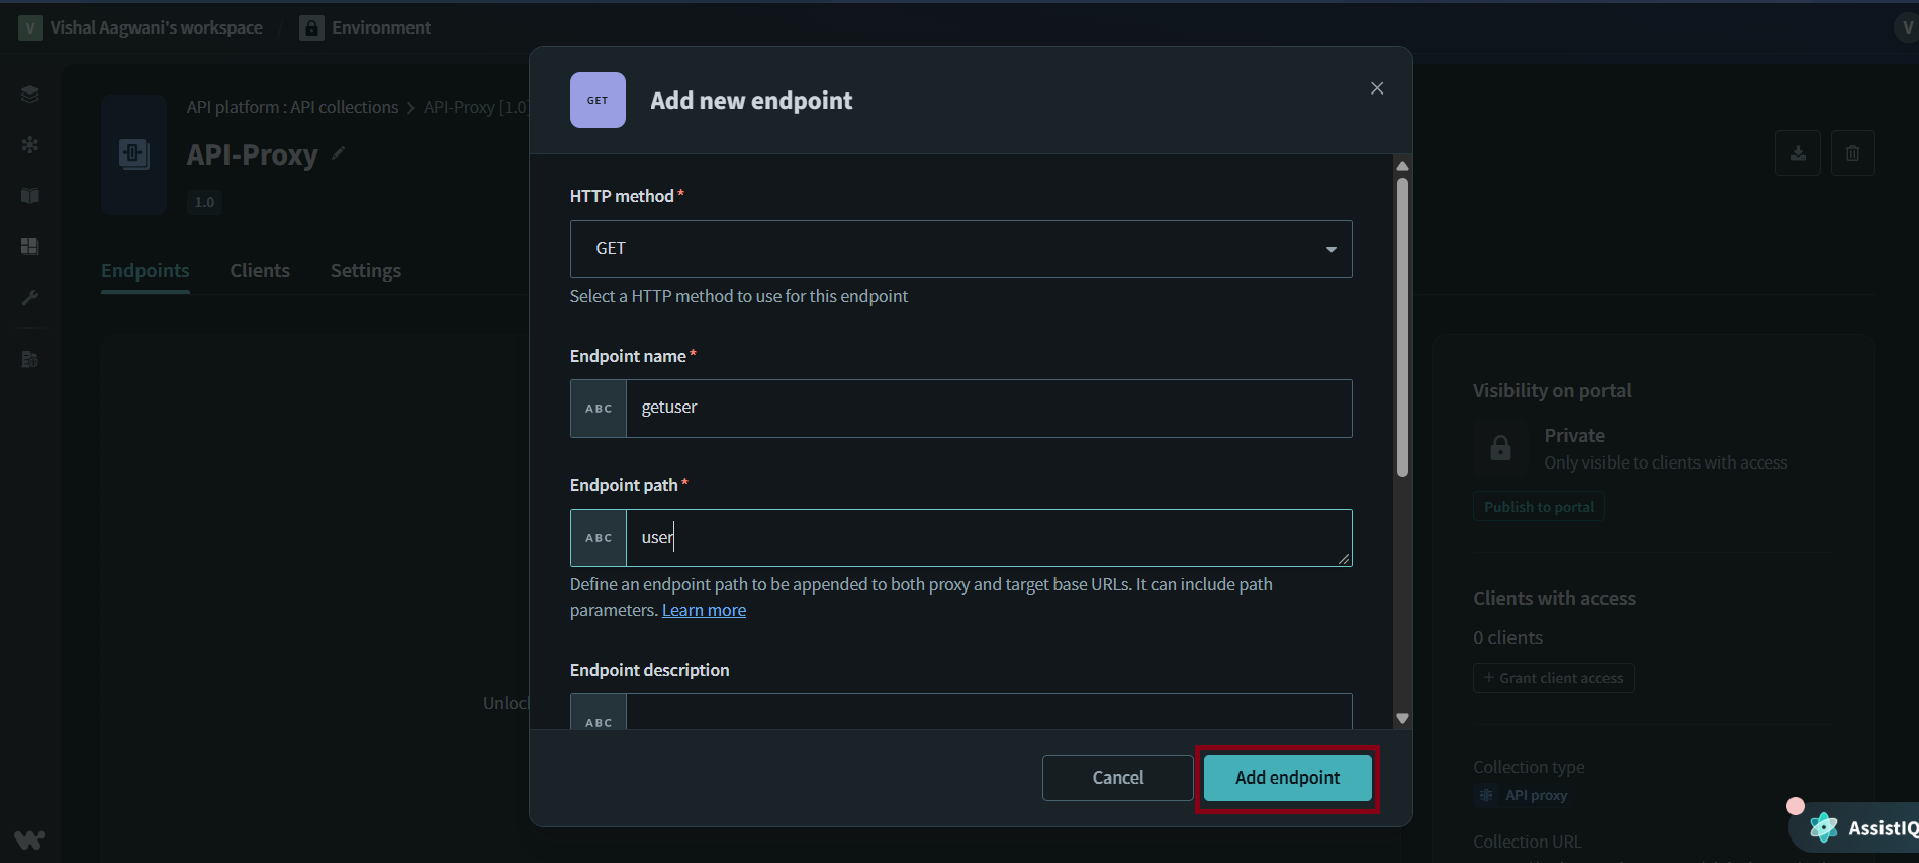The height and width of the screenshot is (863, 1919).
Task: Click dialog scrollbar up arrow
Action: pos(1402,165)
